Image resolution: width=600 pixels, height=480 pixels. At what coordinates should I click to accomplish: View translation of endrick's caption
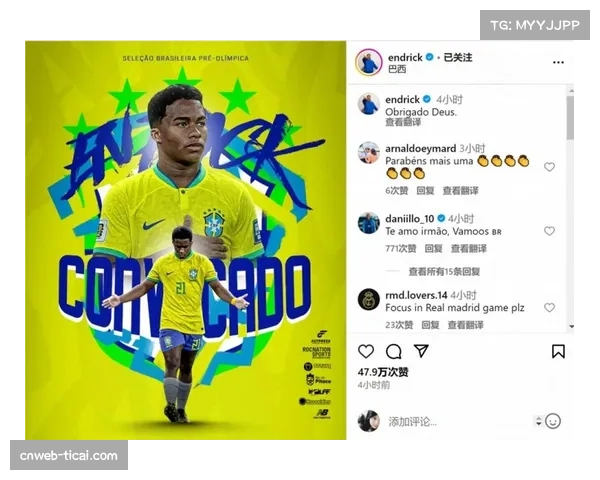tap(403, 122)
